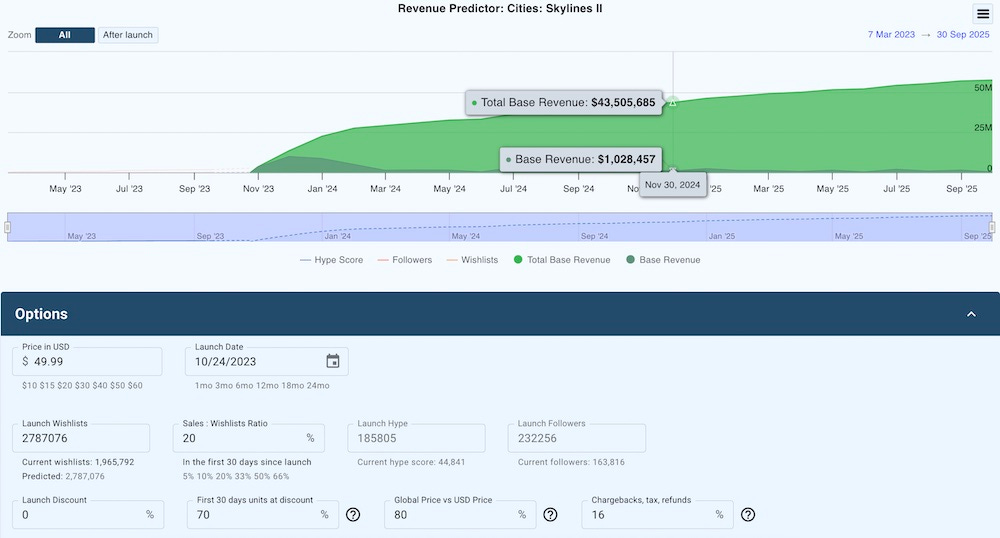This screenshot has width=1000, height=538.
Task: Focus the Launch Discount field
Action: point(88,514)
